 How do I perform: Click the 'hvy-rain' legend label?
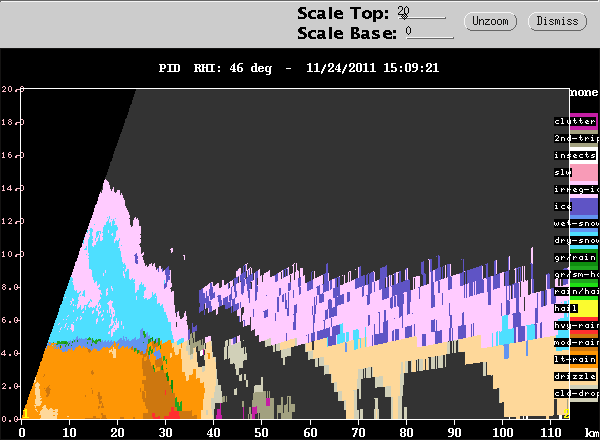576,325
